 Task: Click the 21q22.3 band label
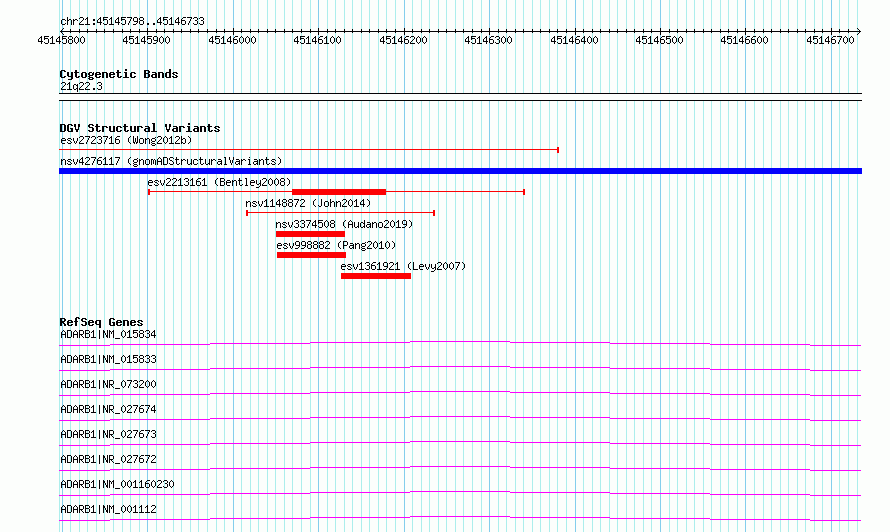pos(81,86)
